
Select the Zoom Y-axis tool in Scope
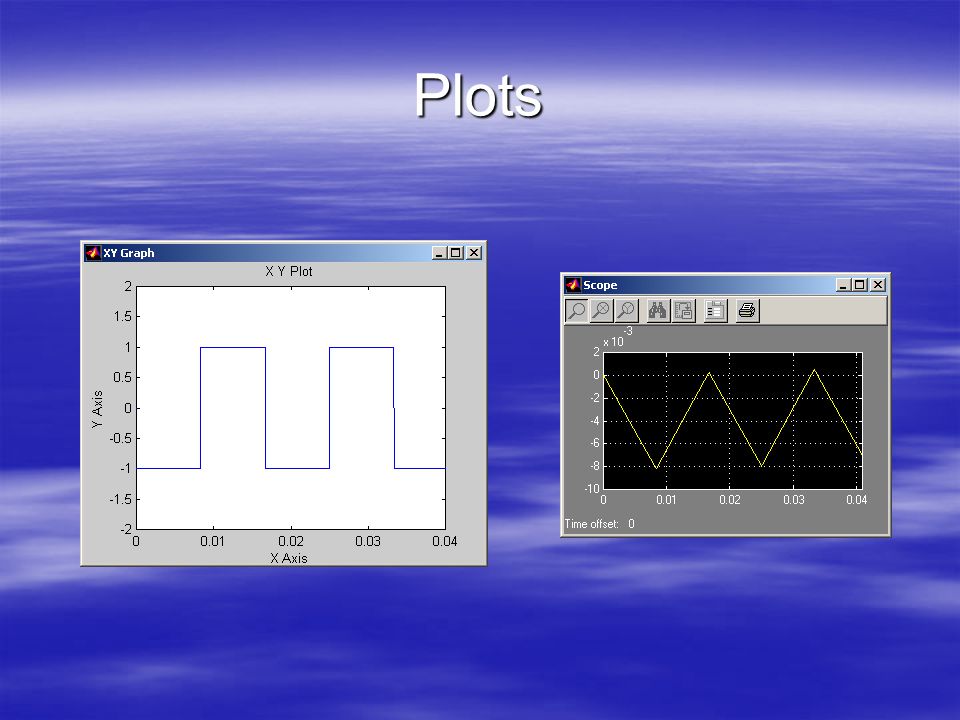(x=626, y=310)
